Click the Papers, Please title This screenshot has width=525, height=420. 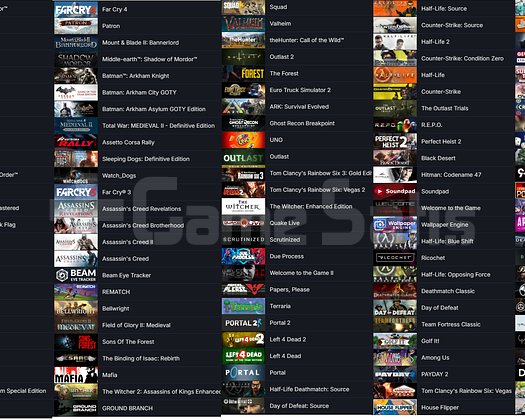tap(290, 289)
